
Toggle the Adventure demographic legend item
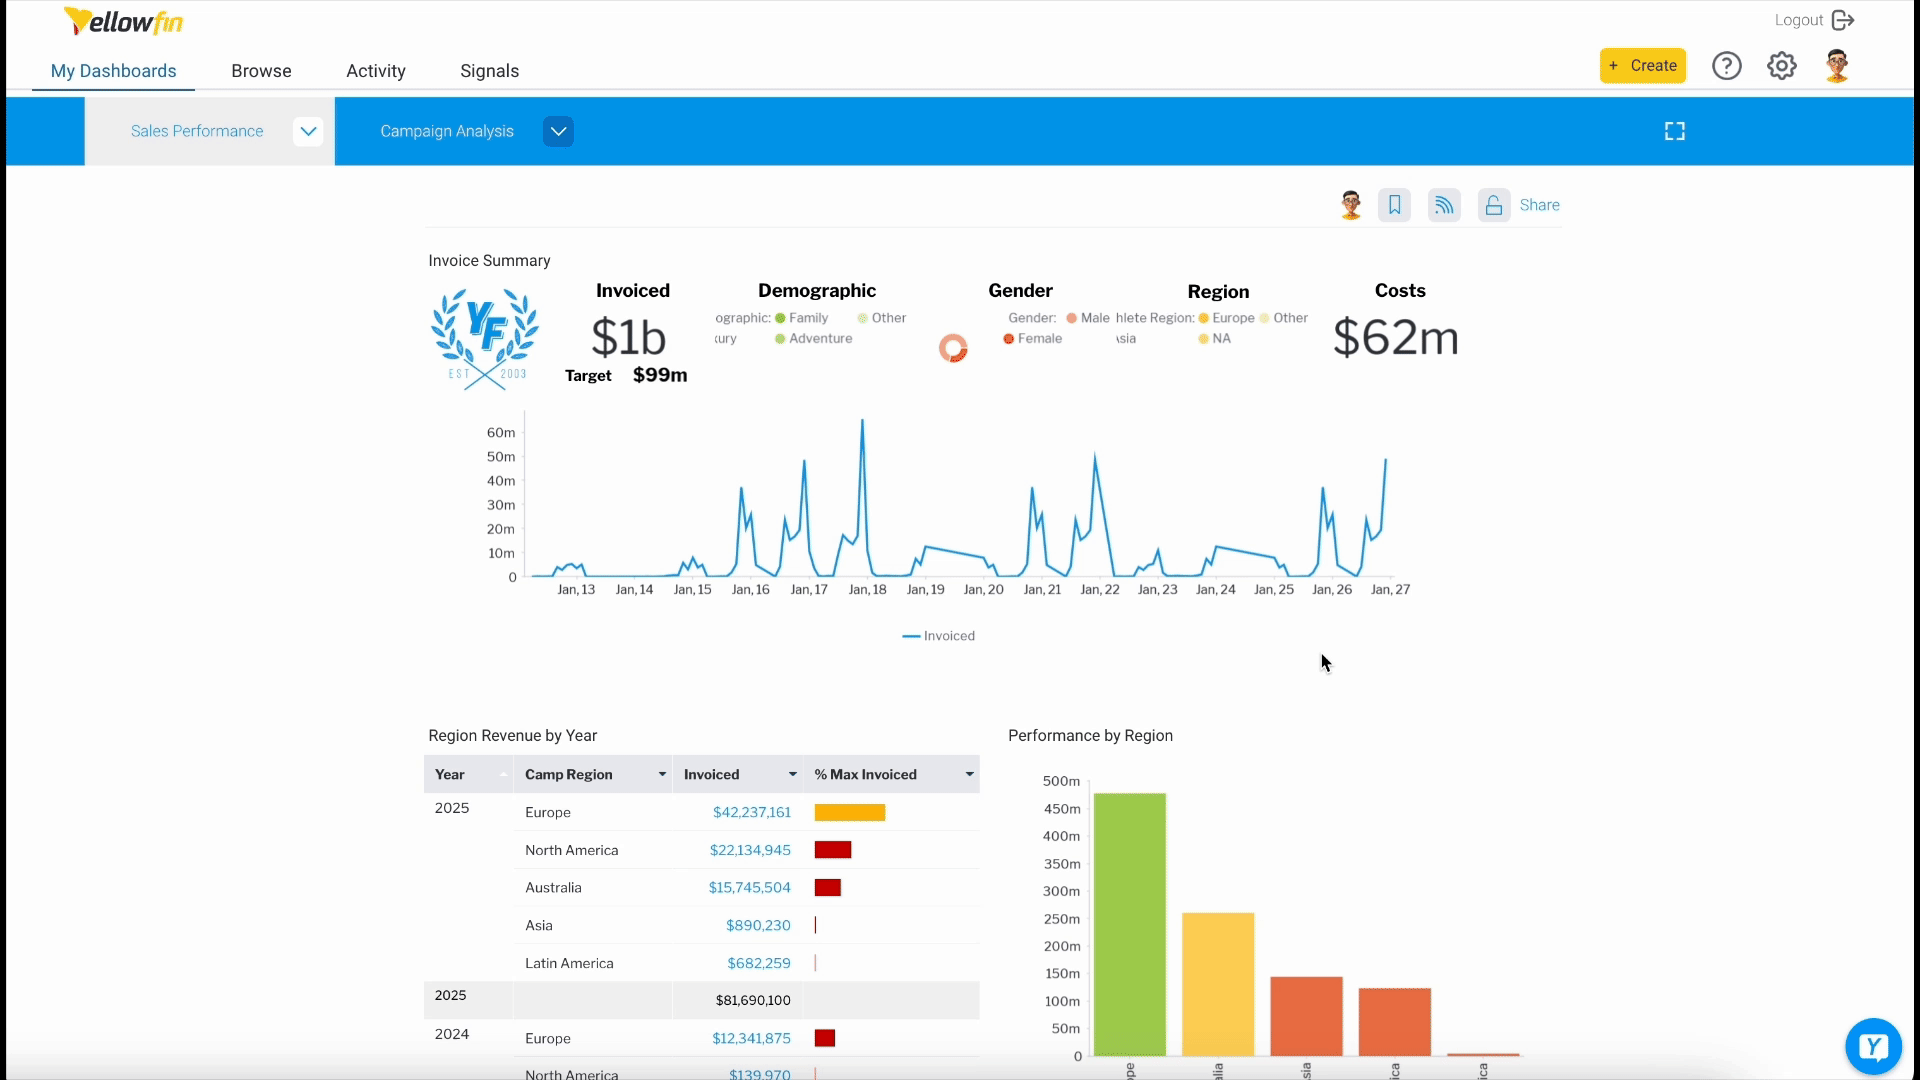pyautogui.click(x=813, y=339)
